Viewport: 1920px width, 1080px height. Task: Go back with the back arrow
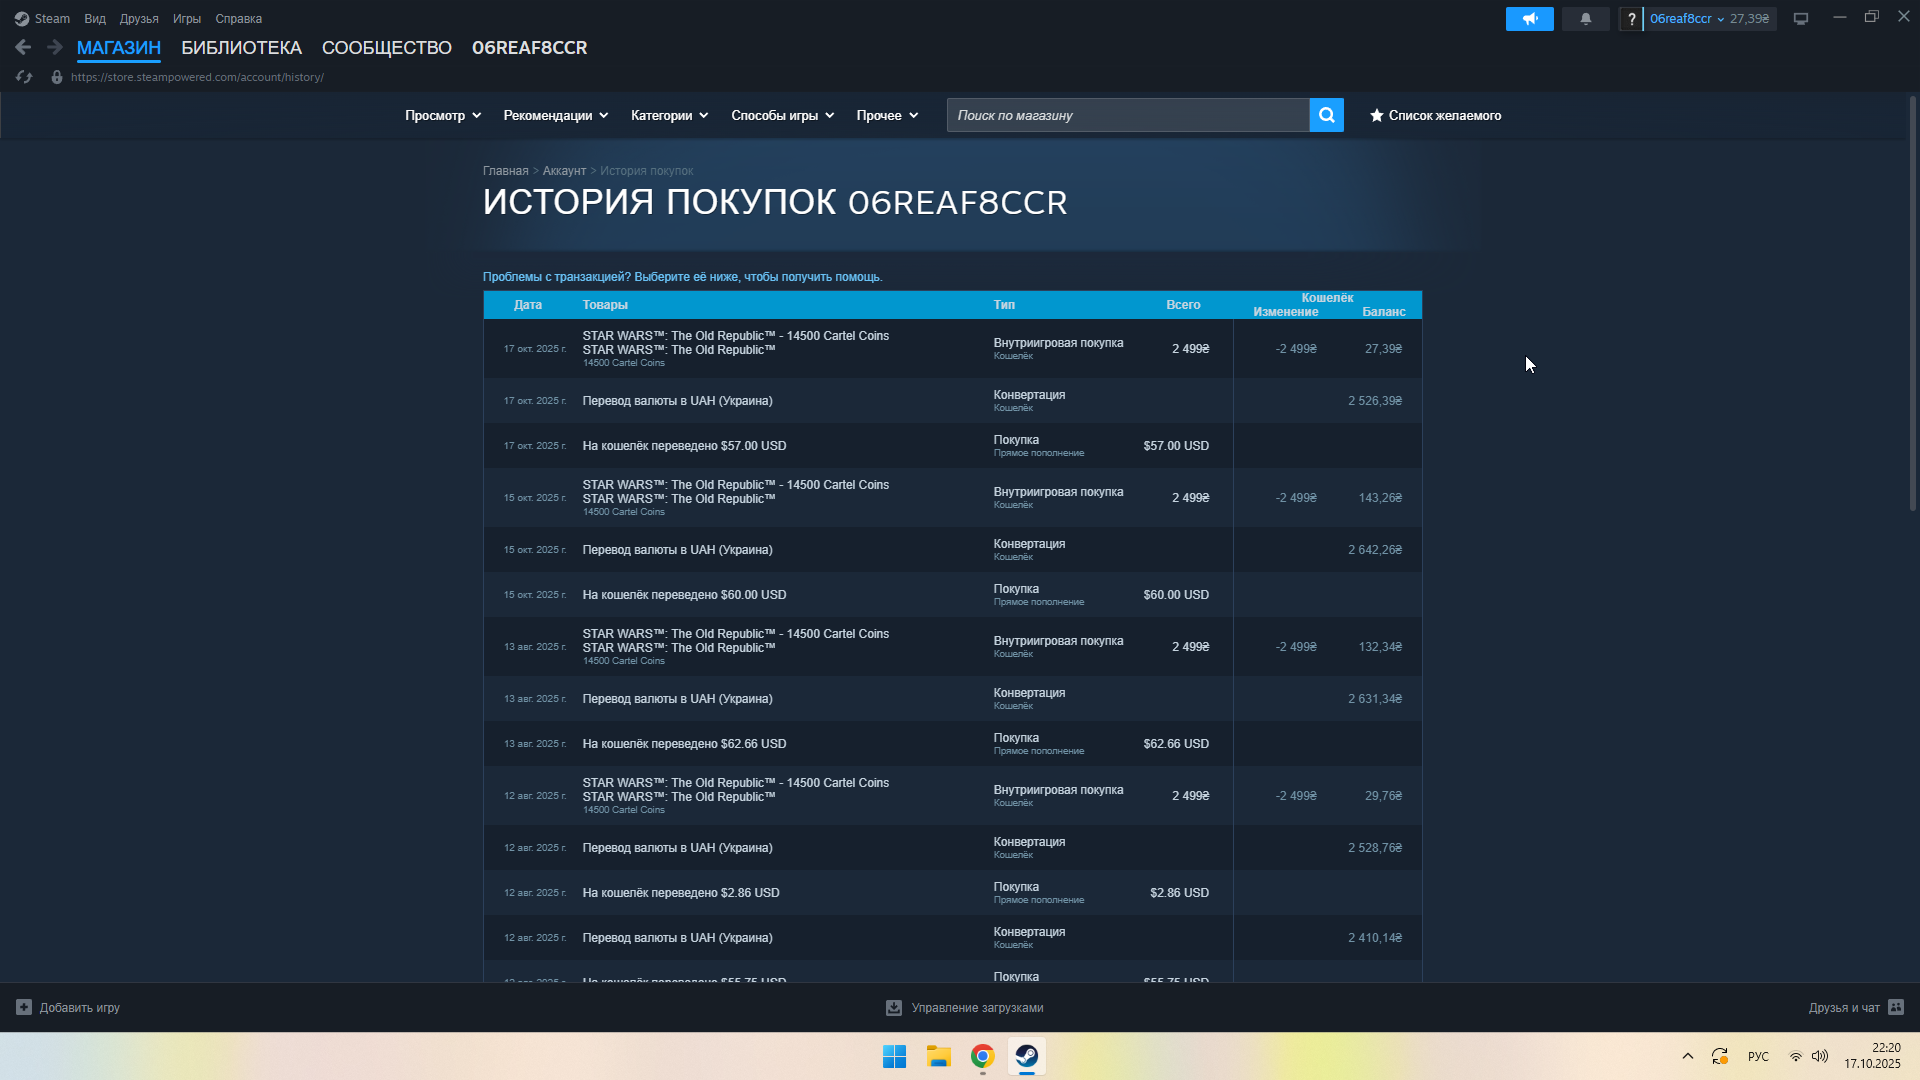pos(23,47)
